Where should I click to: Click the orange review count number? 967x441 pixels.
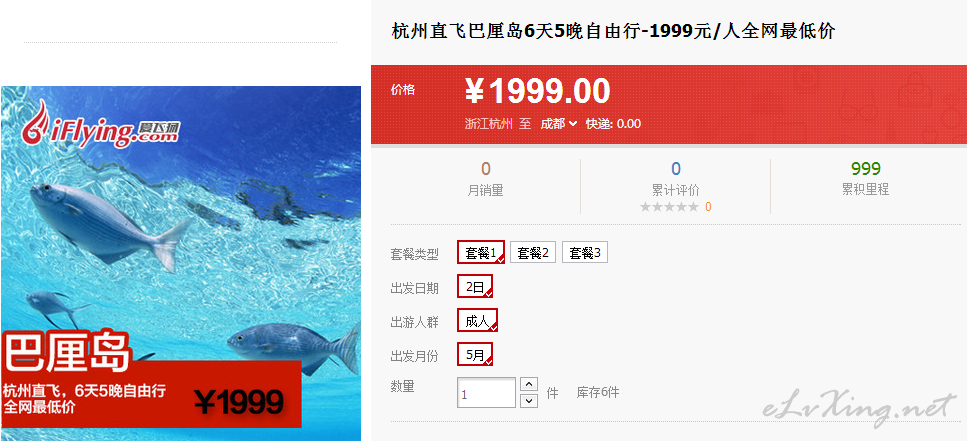(x=708, y=207)
